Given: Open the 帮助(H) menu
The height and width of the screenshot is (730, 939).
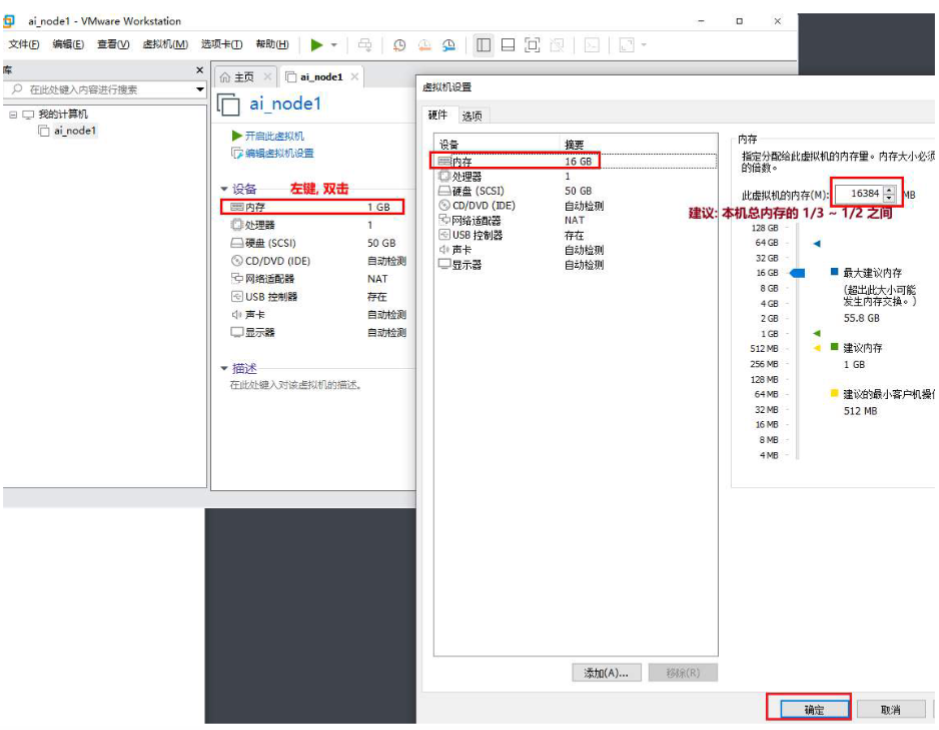Looking at the screenshot, I should pyautogui.click(x=272, y=44).
